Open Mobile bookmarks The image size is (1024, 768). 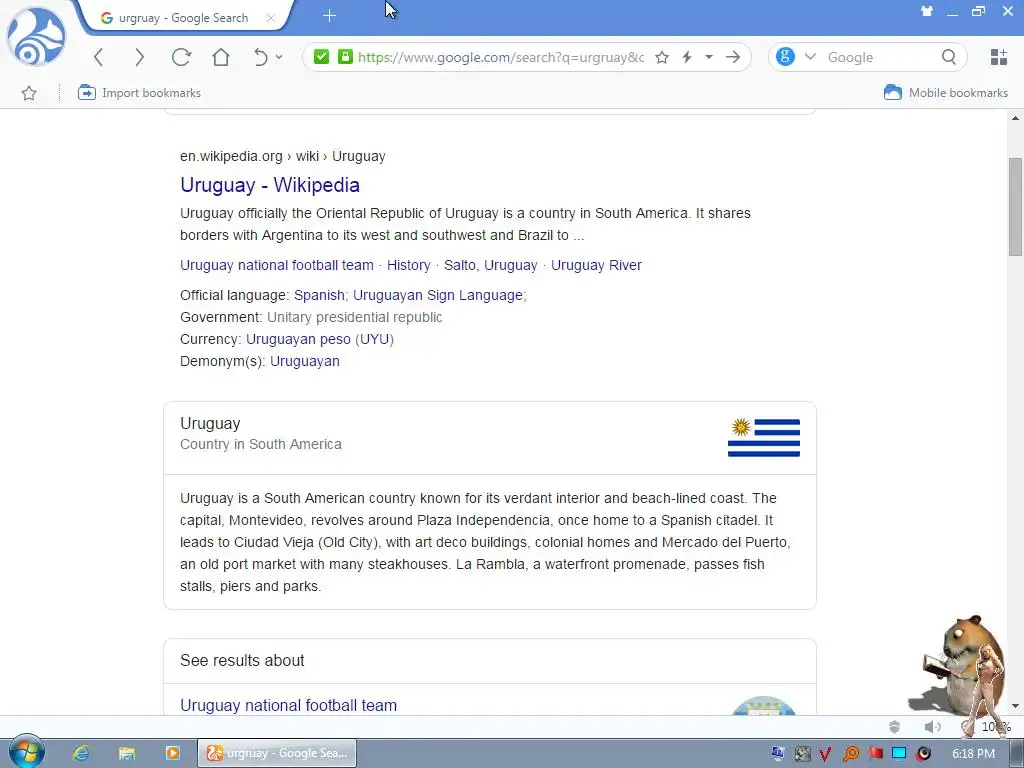click(946, 93)
